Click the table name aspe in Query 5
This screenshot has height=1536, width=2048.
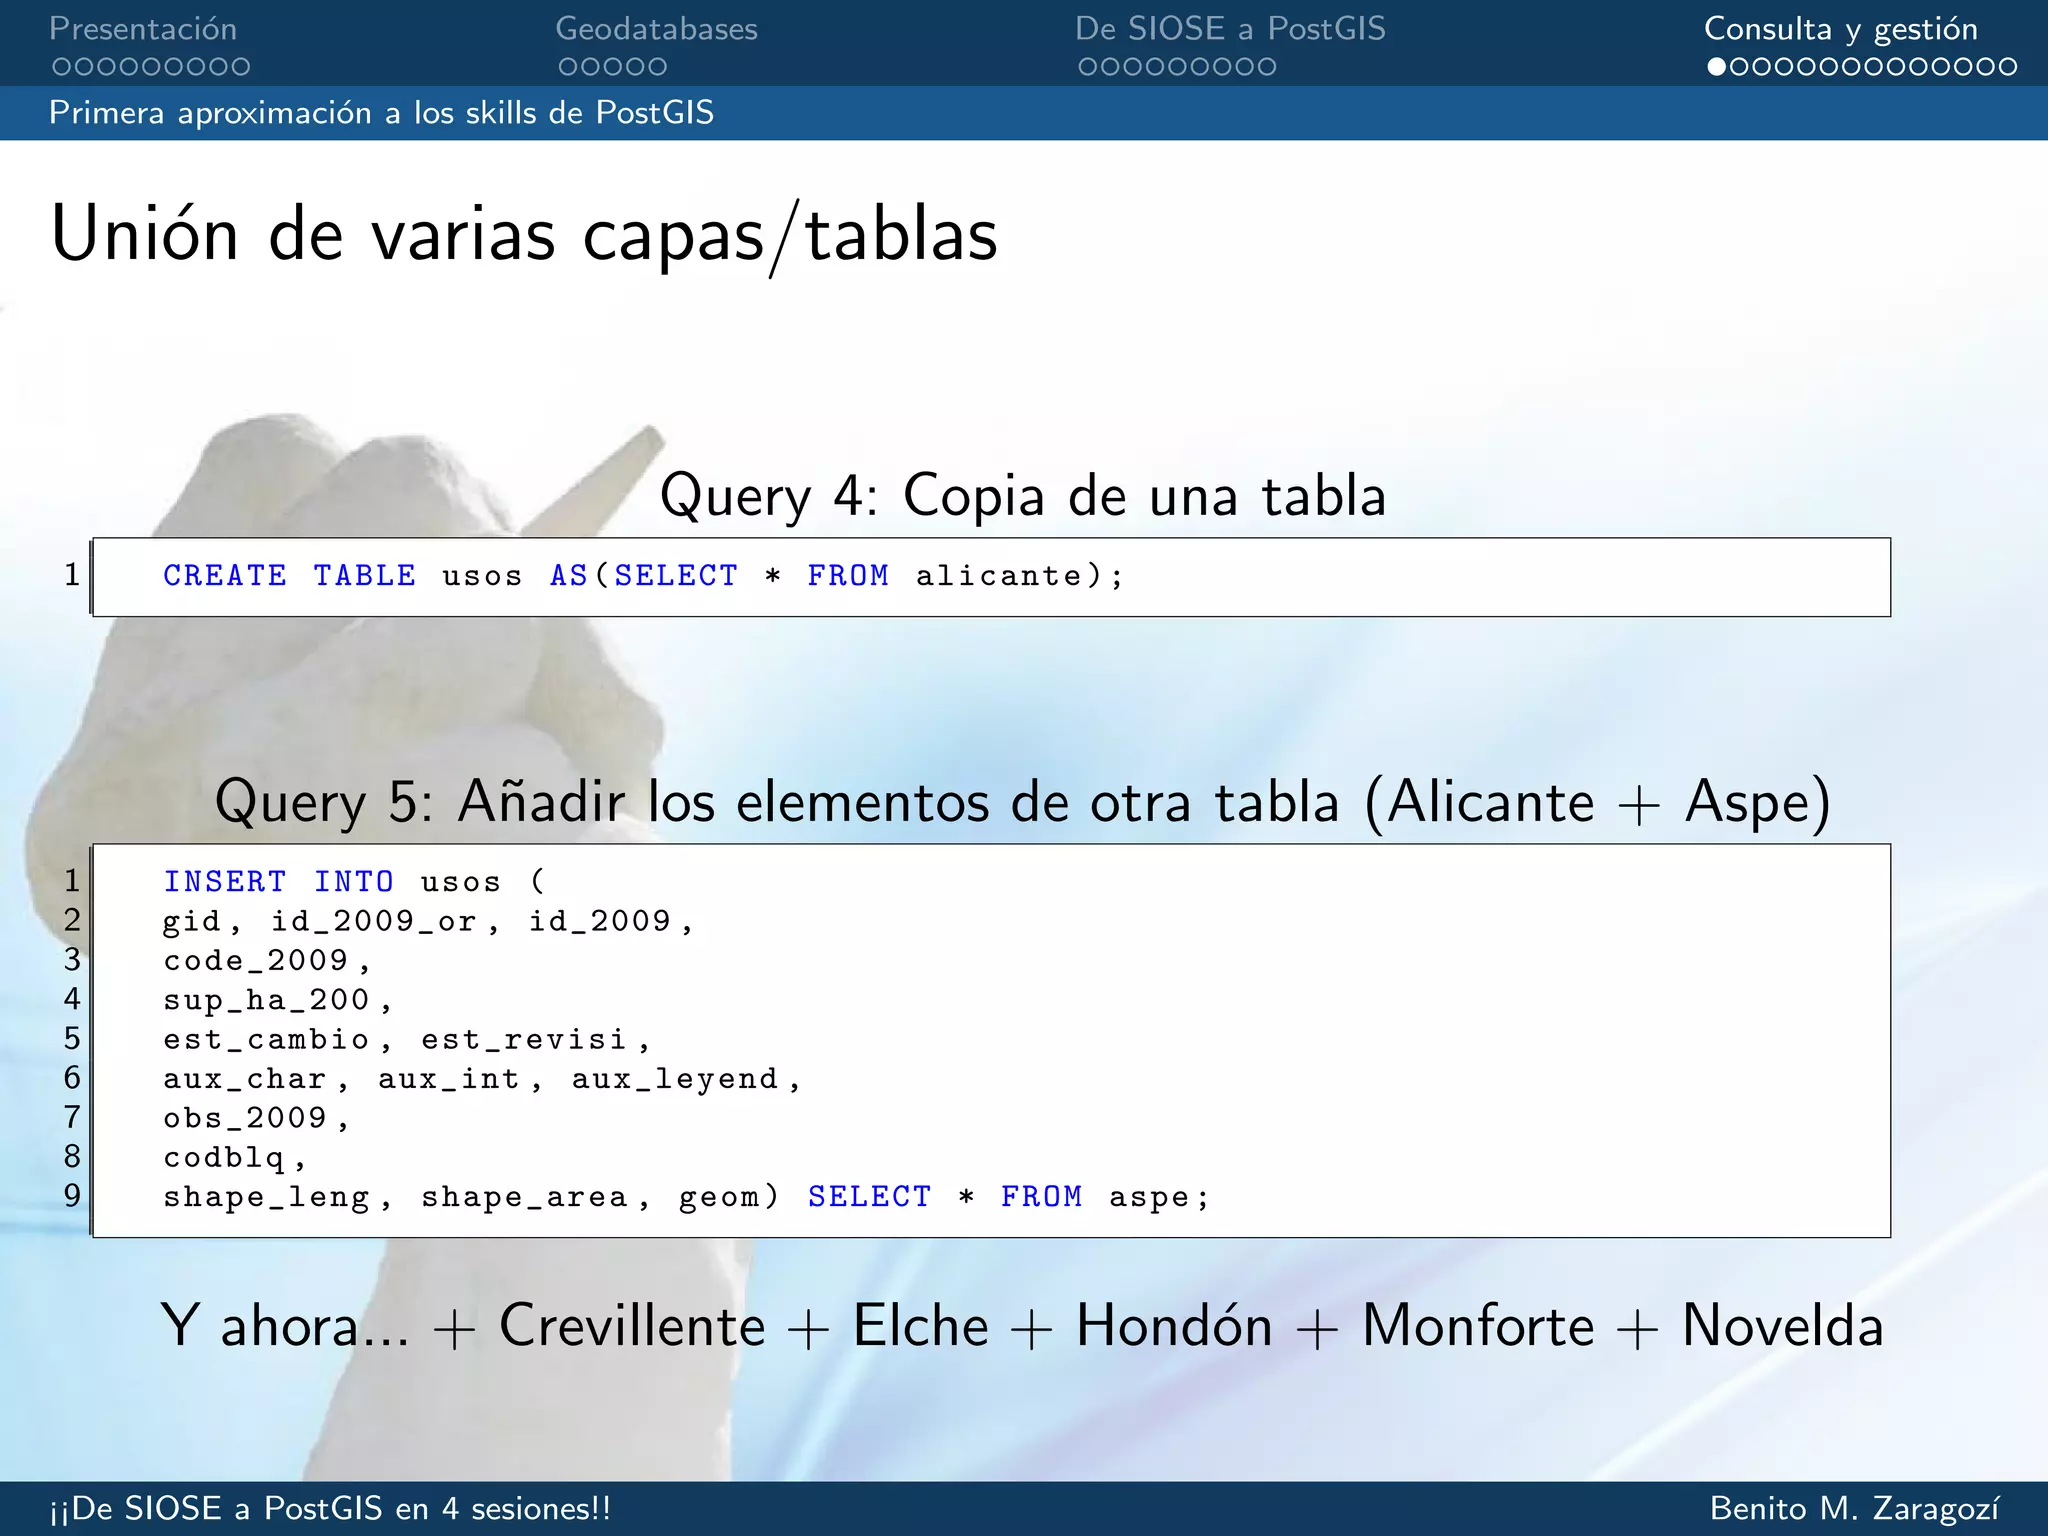[x=1149, y=1197]
